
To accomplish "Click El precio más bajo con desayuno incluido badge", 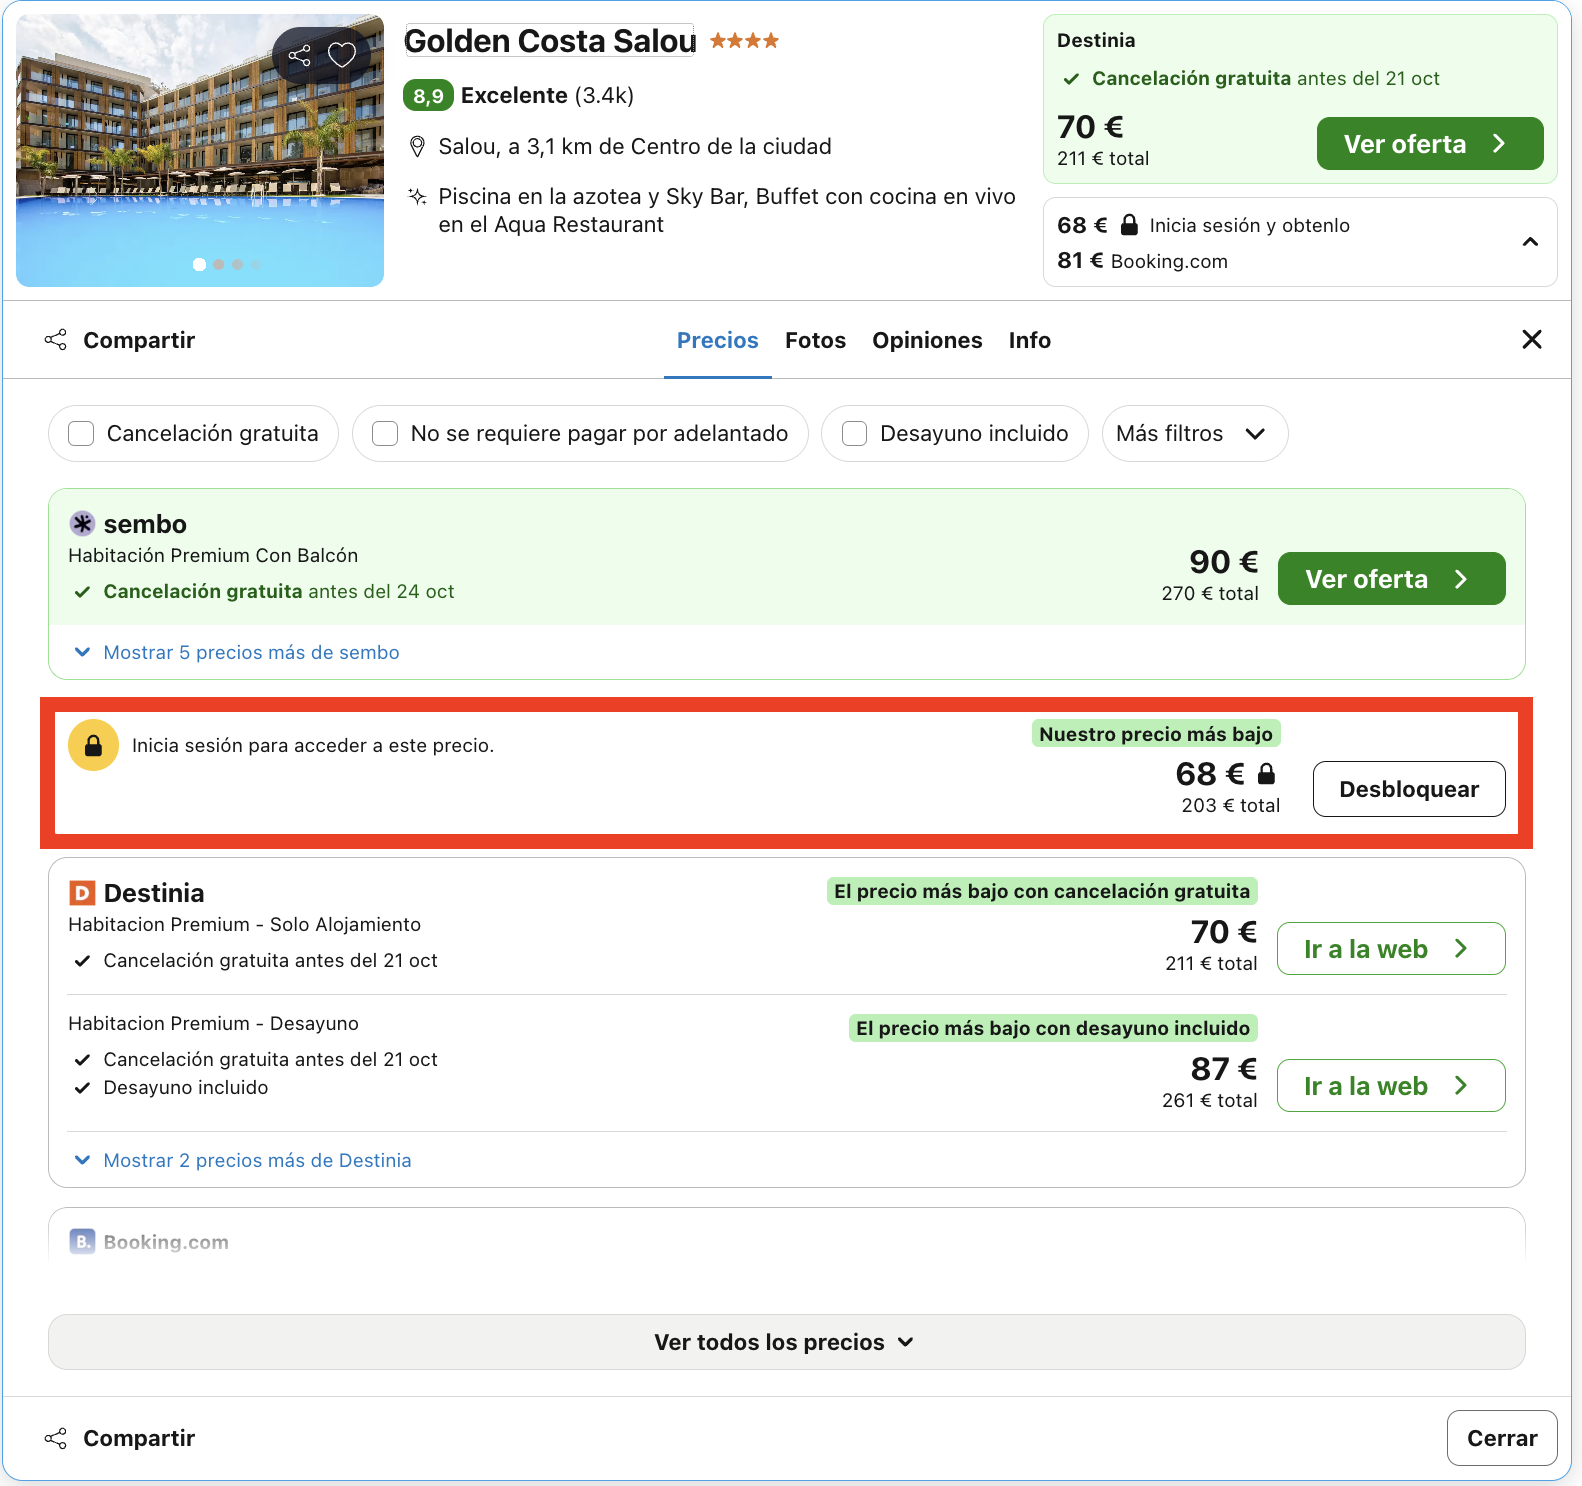I will [x=1052, y=1028].
